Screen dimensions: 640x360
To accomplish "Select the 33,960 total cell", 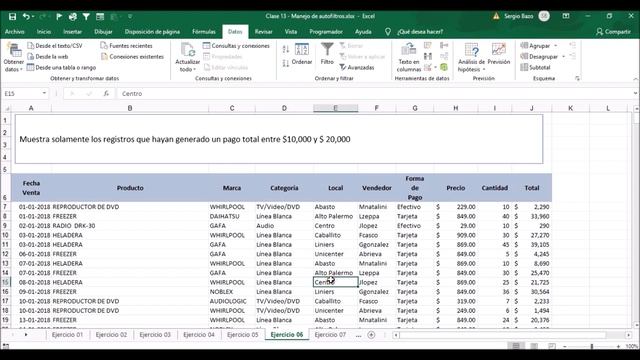I will 532,216.
